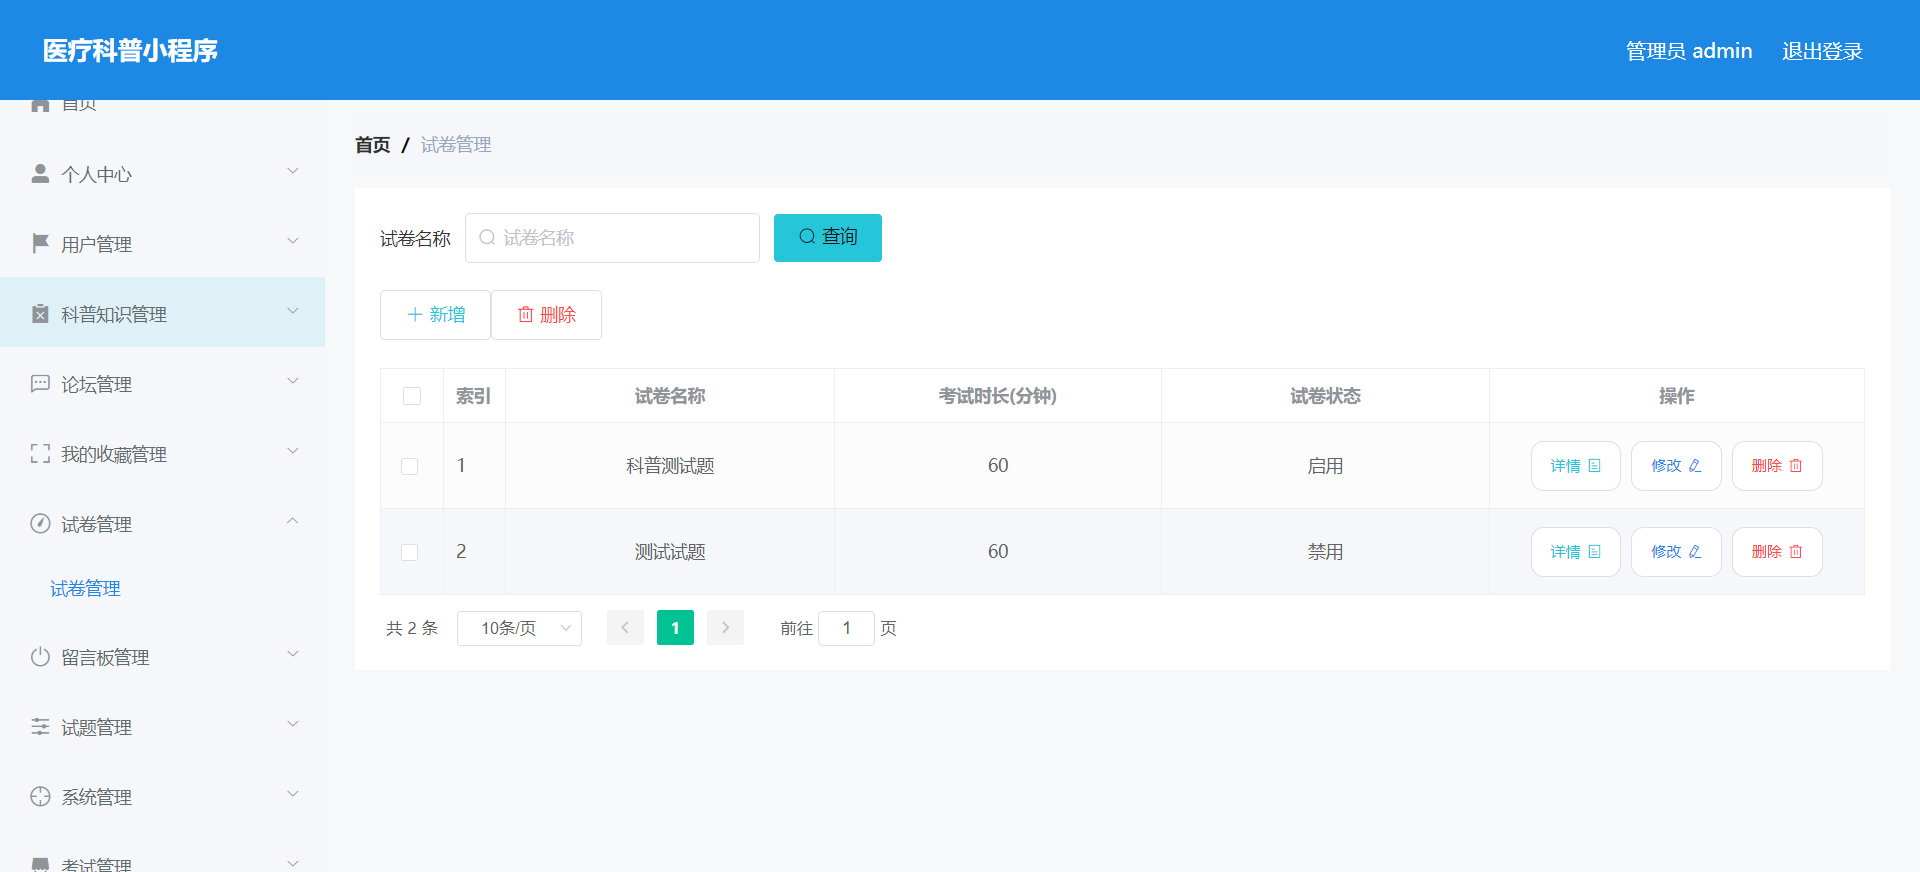Open the 用户管理 sidebar menu

pyautogui.click(x=162, y=244)
